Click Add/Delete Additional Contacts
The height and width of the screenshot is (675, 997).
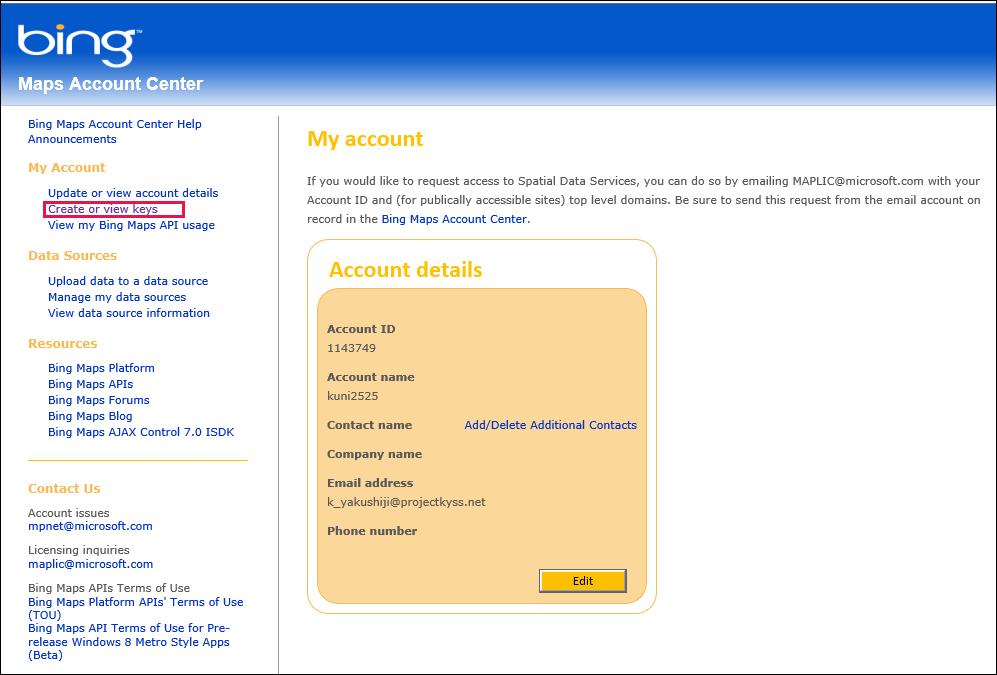click(x=551, y=425)
